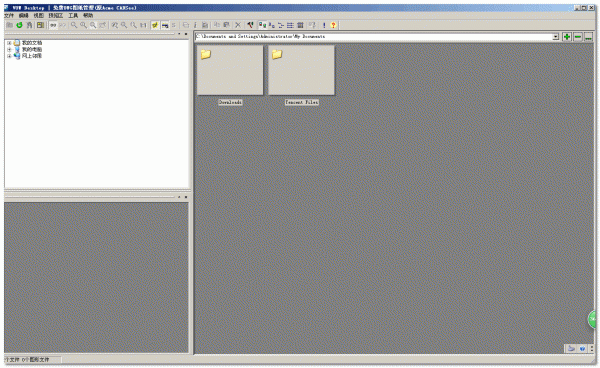The image size is (600, 368).
Task: Select 网上邻居 in the folder tree
Action: point(32,56)
